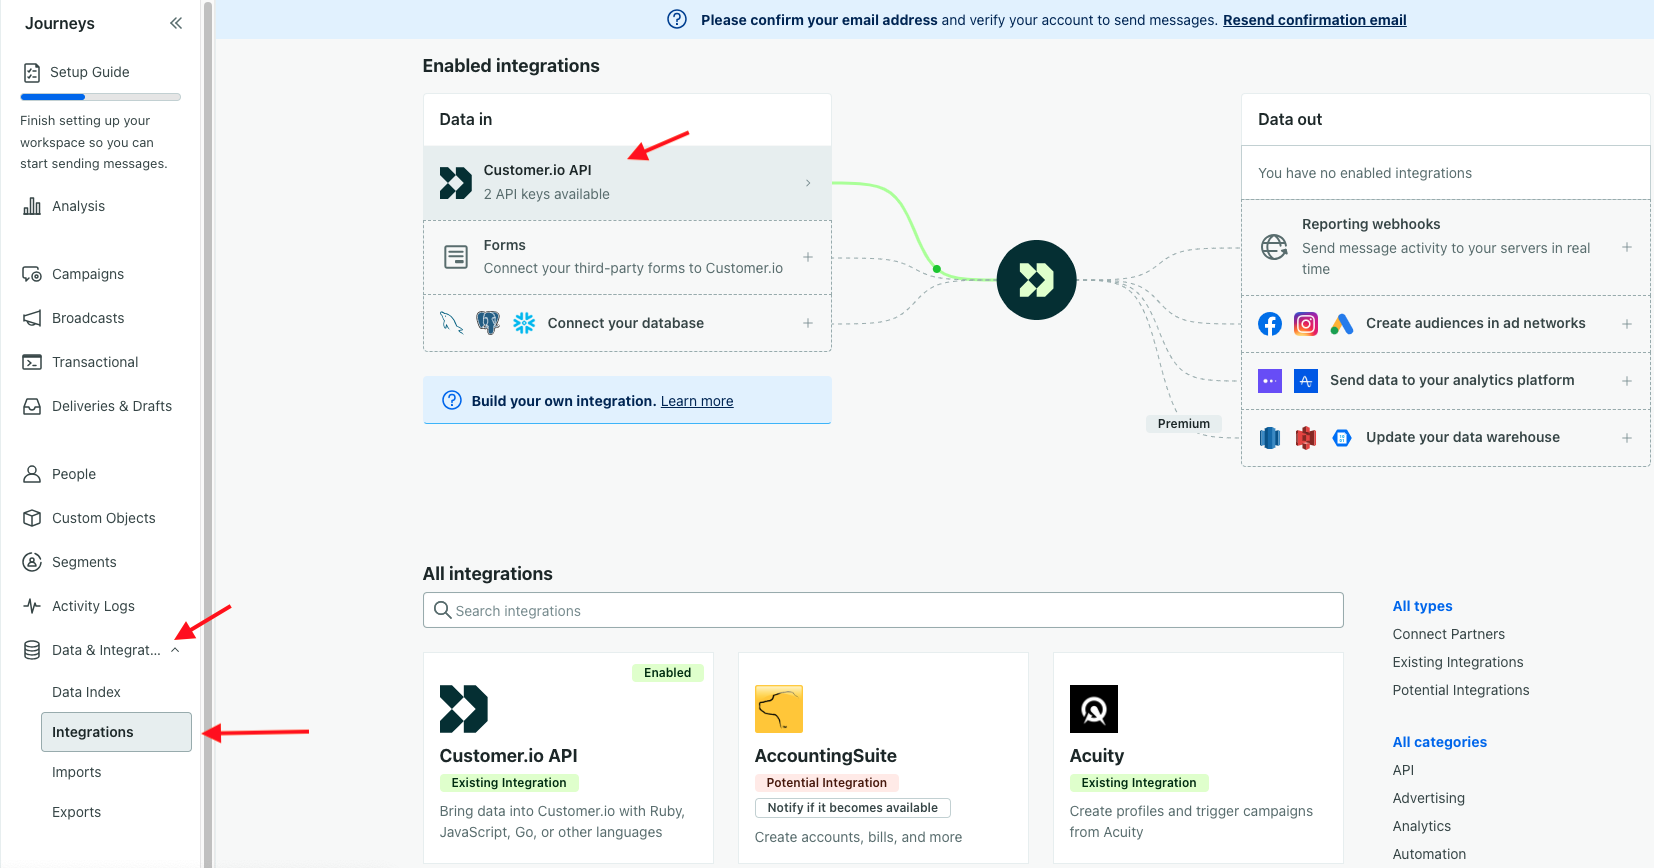This screenshot has height=868, width=1654.
Task: Click plus for Create audiences in ad networks
Action: pyautogui.click(x=1627, y=324)
